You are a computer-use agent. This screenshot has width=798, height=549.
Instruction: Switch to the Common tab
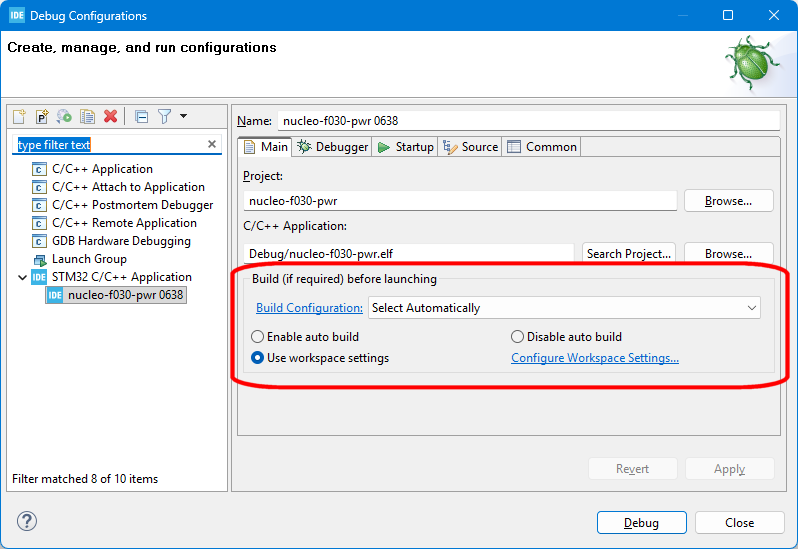coord(542,147)
